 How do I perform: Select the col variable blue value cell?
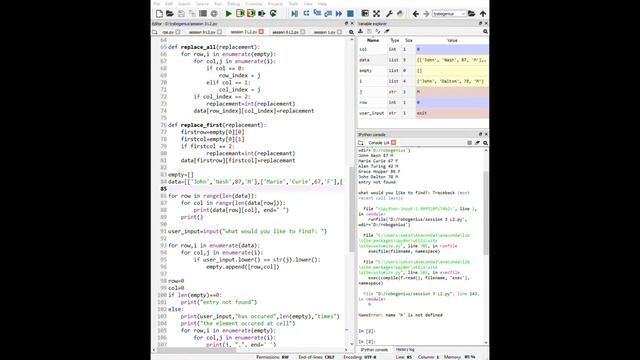pos(452,49)
